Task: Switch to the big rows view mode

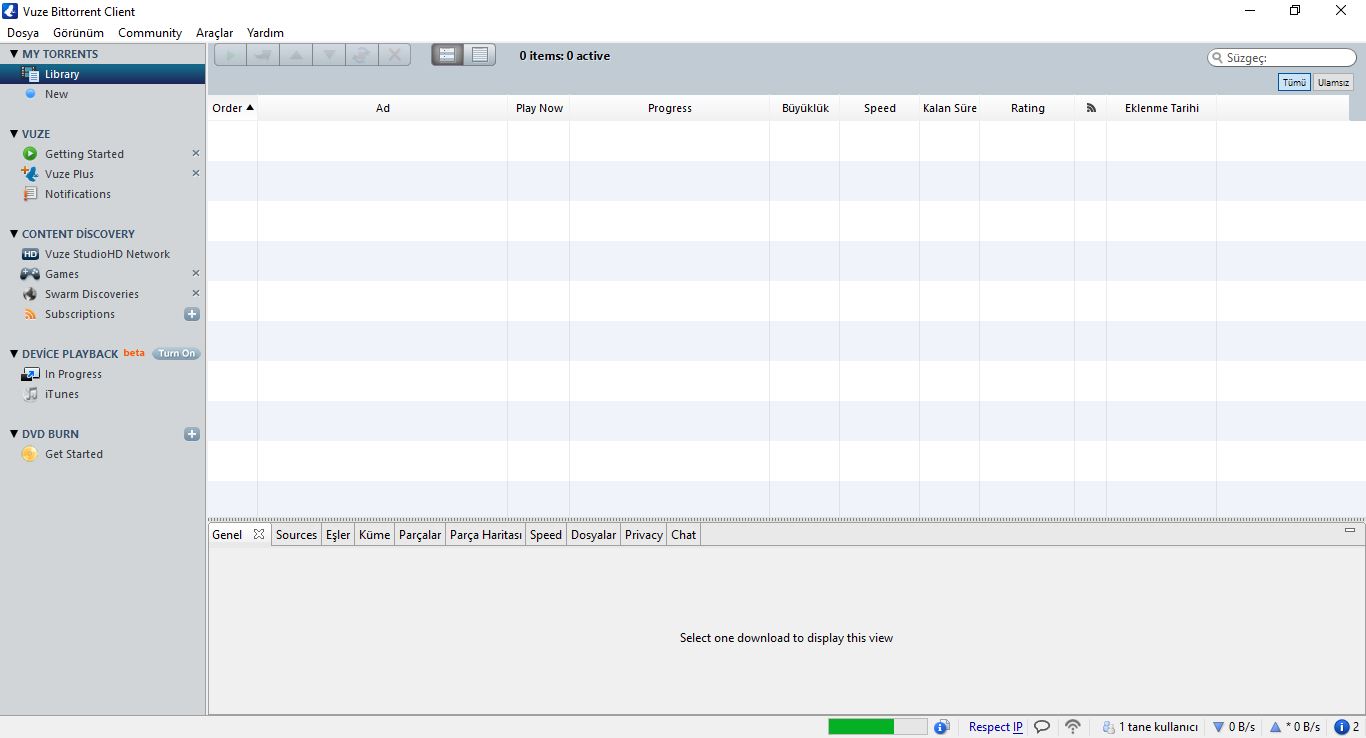Action: pyautogui.click(x=447, y=55)
